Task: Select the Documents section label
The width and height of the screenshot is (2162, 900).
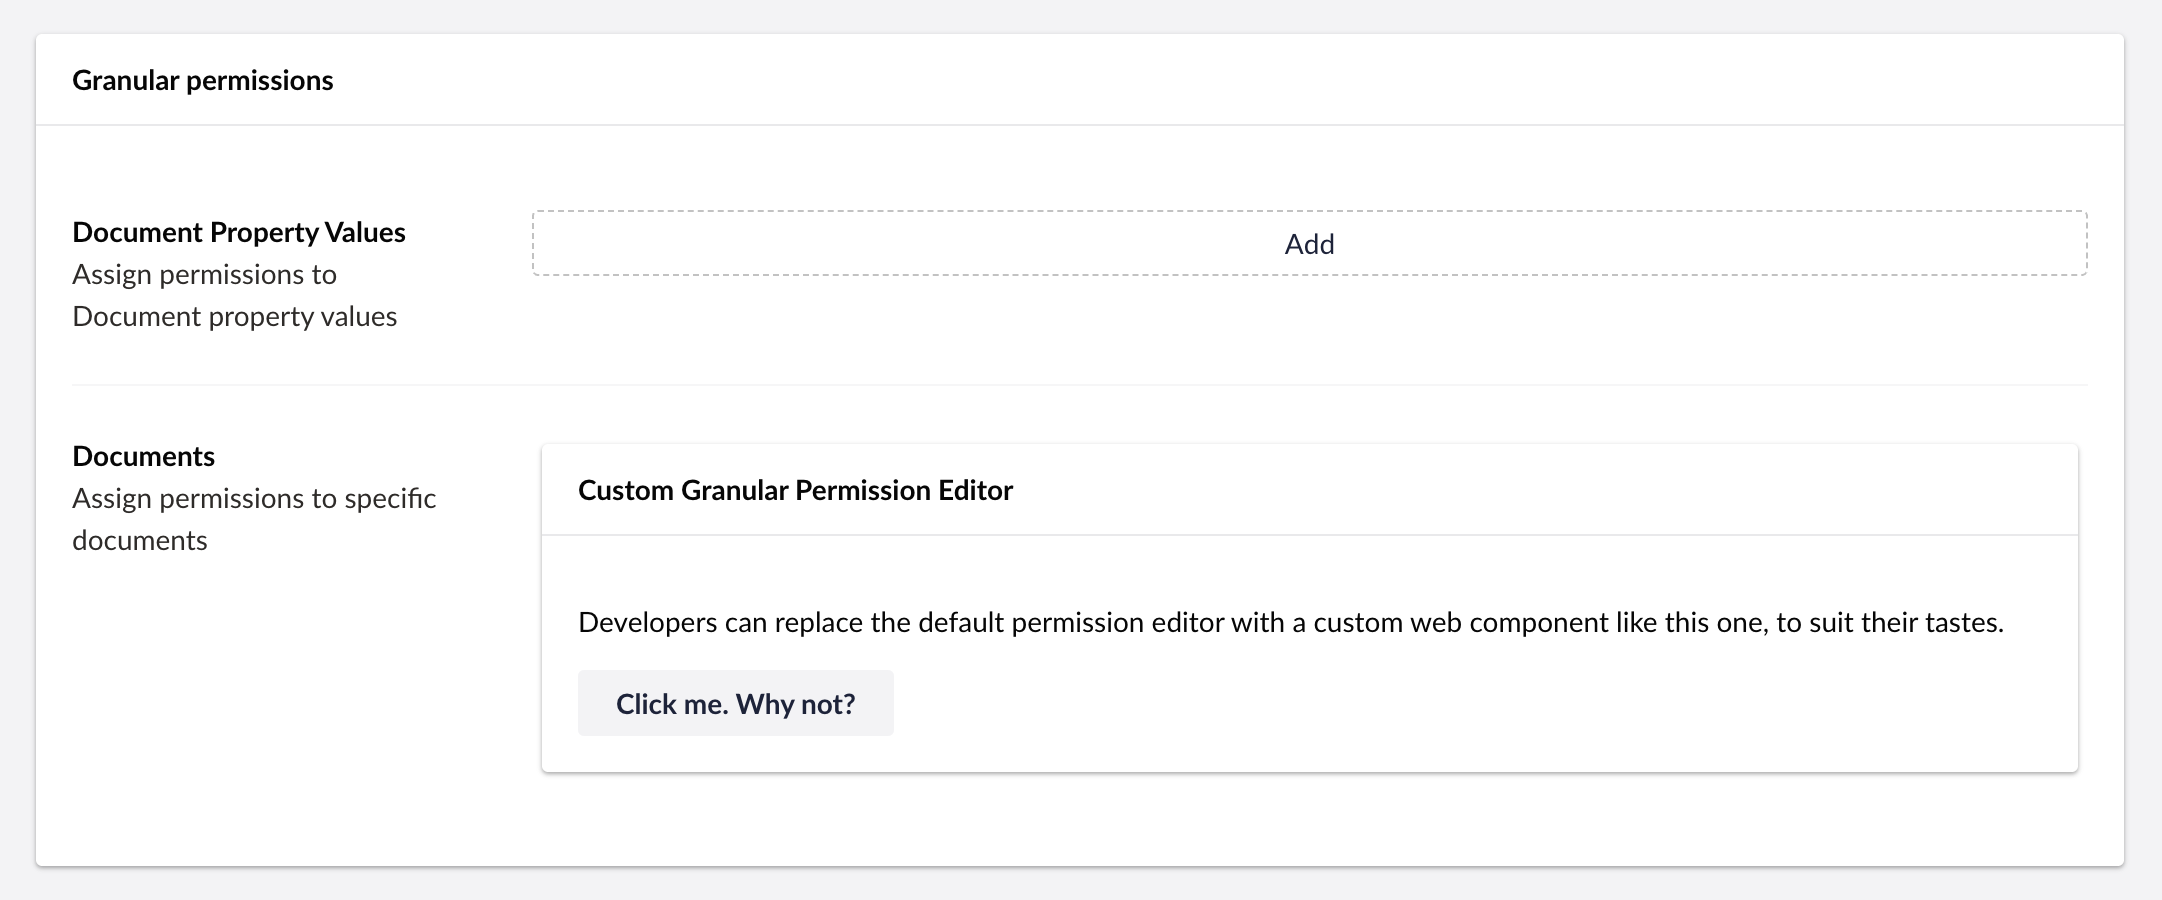Action: tap(143, 456)
